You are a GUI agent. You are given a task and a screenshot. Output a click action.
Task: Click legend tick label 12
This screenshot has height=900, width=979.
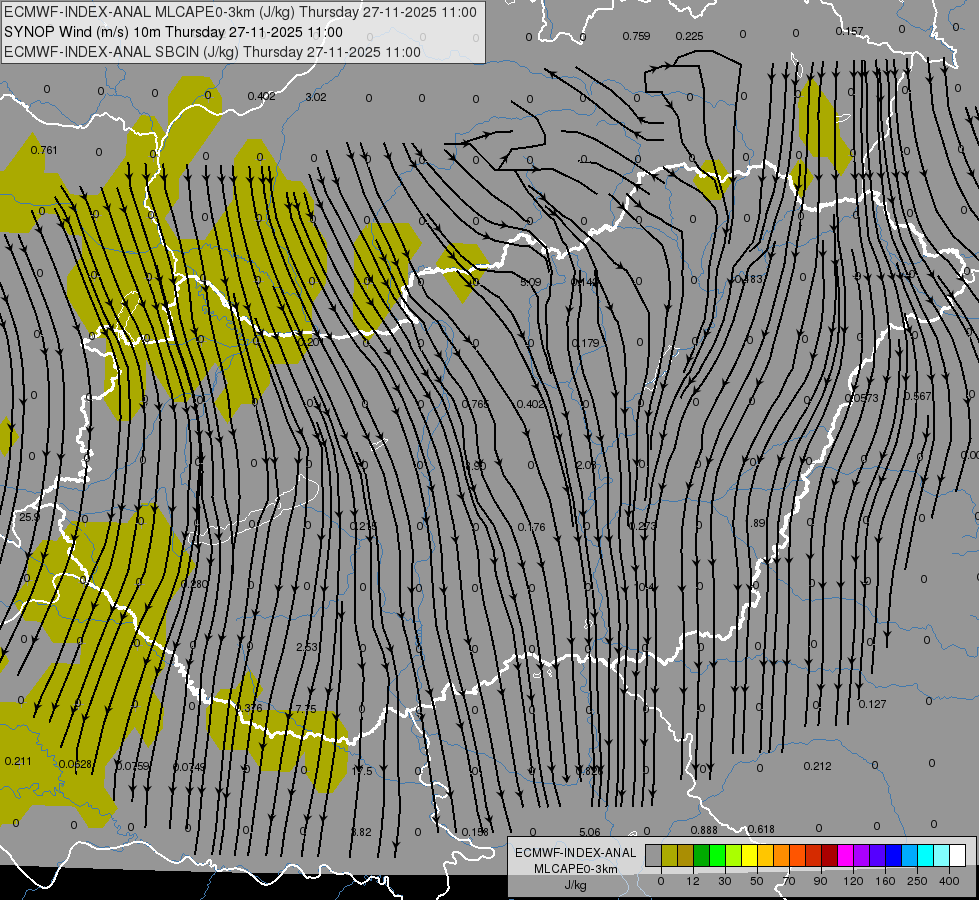[x=693, y=881]
